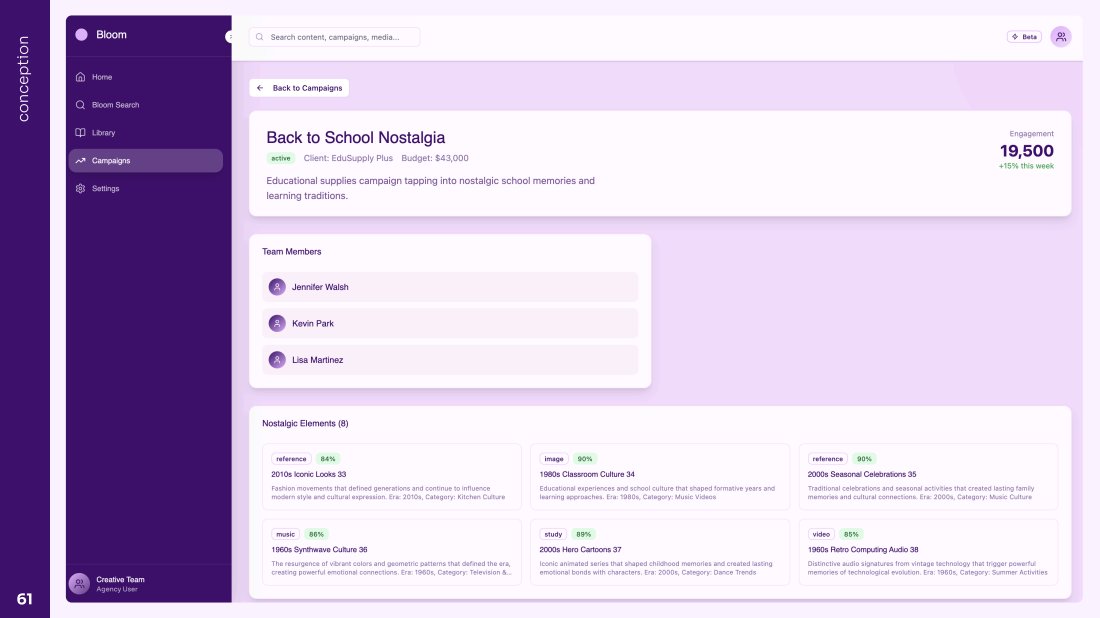Click the Home icon in sidebar
The width and height of the screenshot is (1100, 618).
(x=80, y=77)
